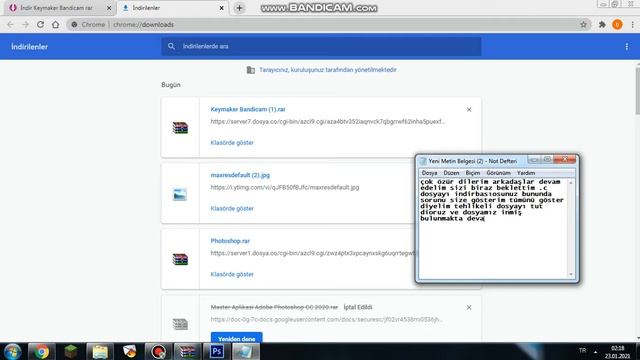640x360 pixels.
Task: Open the Yardım menu in Notepad
Action: coord(526,173)
